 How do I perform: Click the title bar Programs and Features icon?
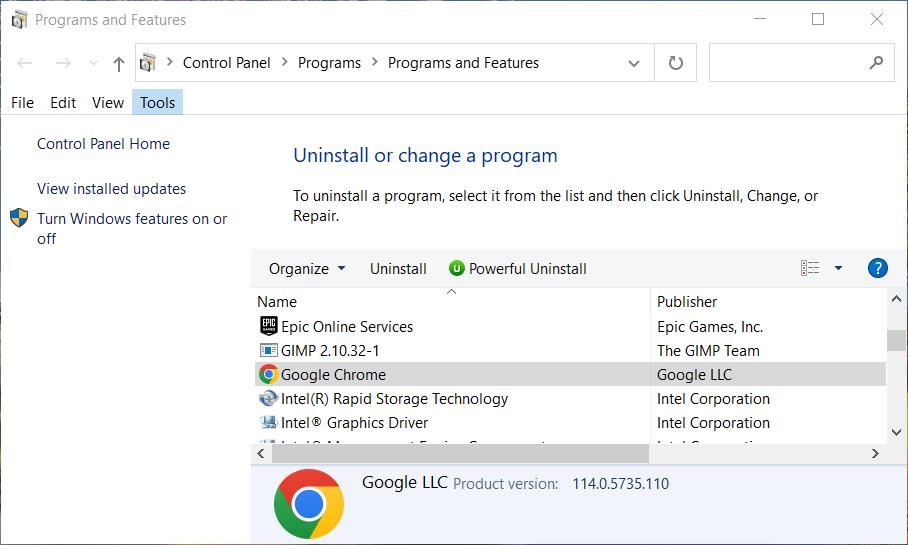pyautogui.click(x=19, y=20)
